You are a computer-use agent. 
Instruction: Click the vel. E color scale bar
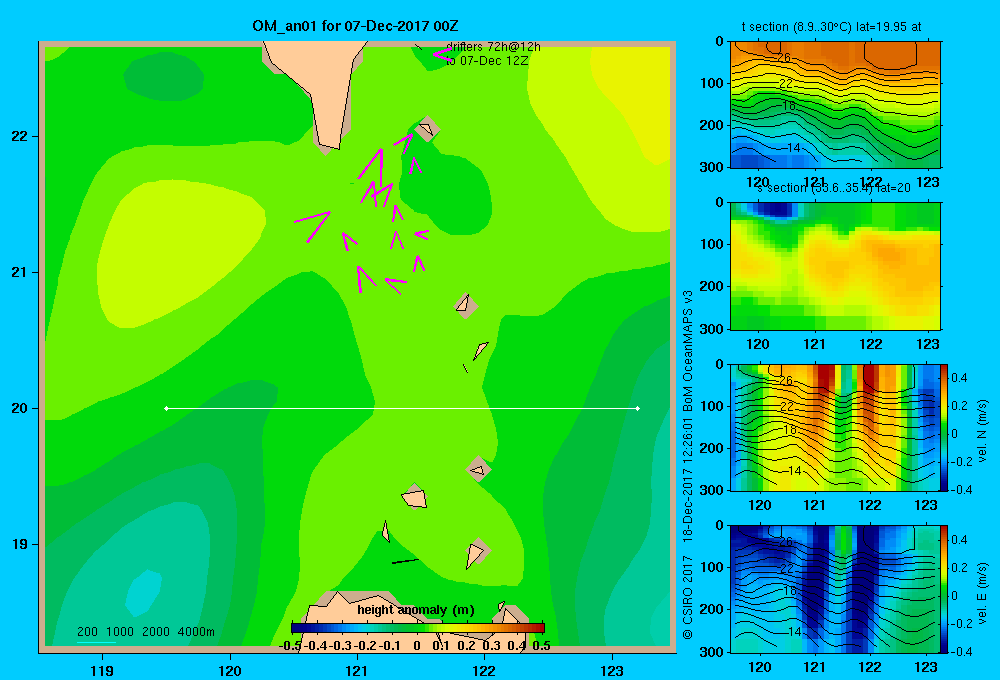tap(945, 589)
